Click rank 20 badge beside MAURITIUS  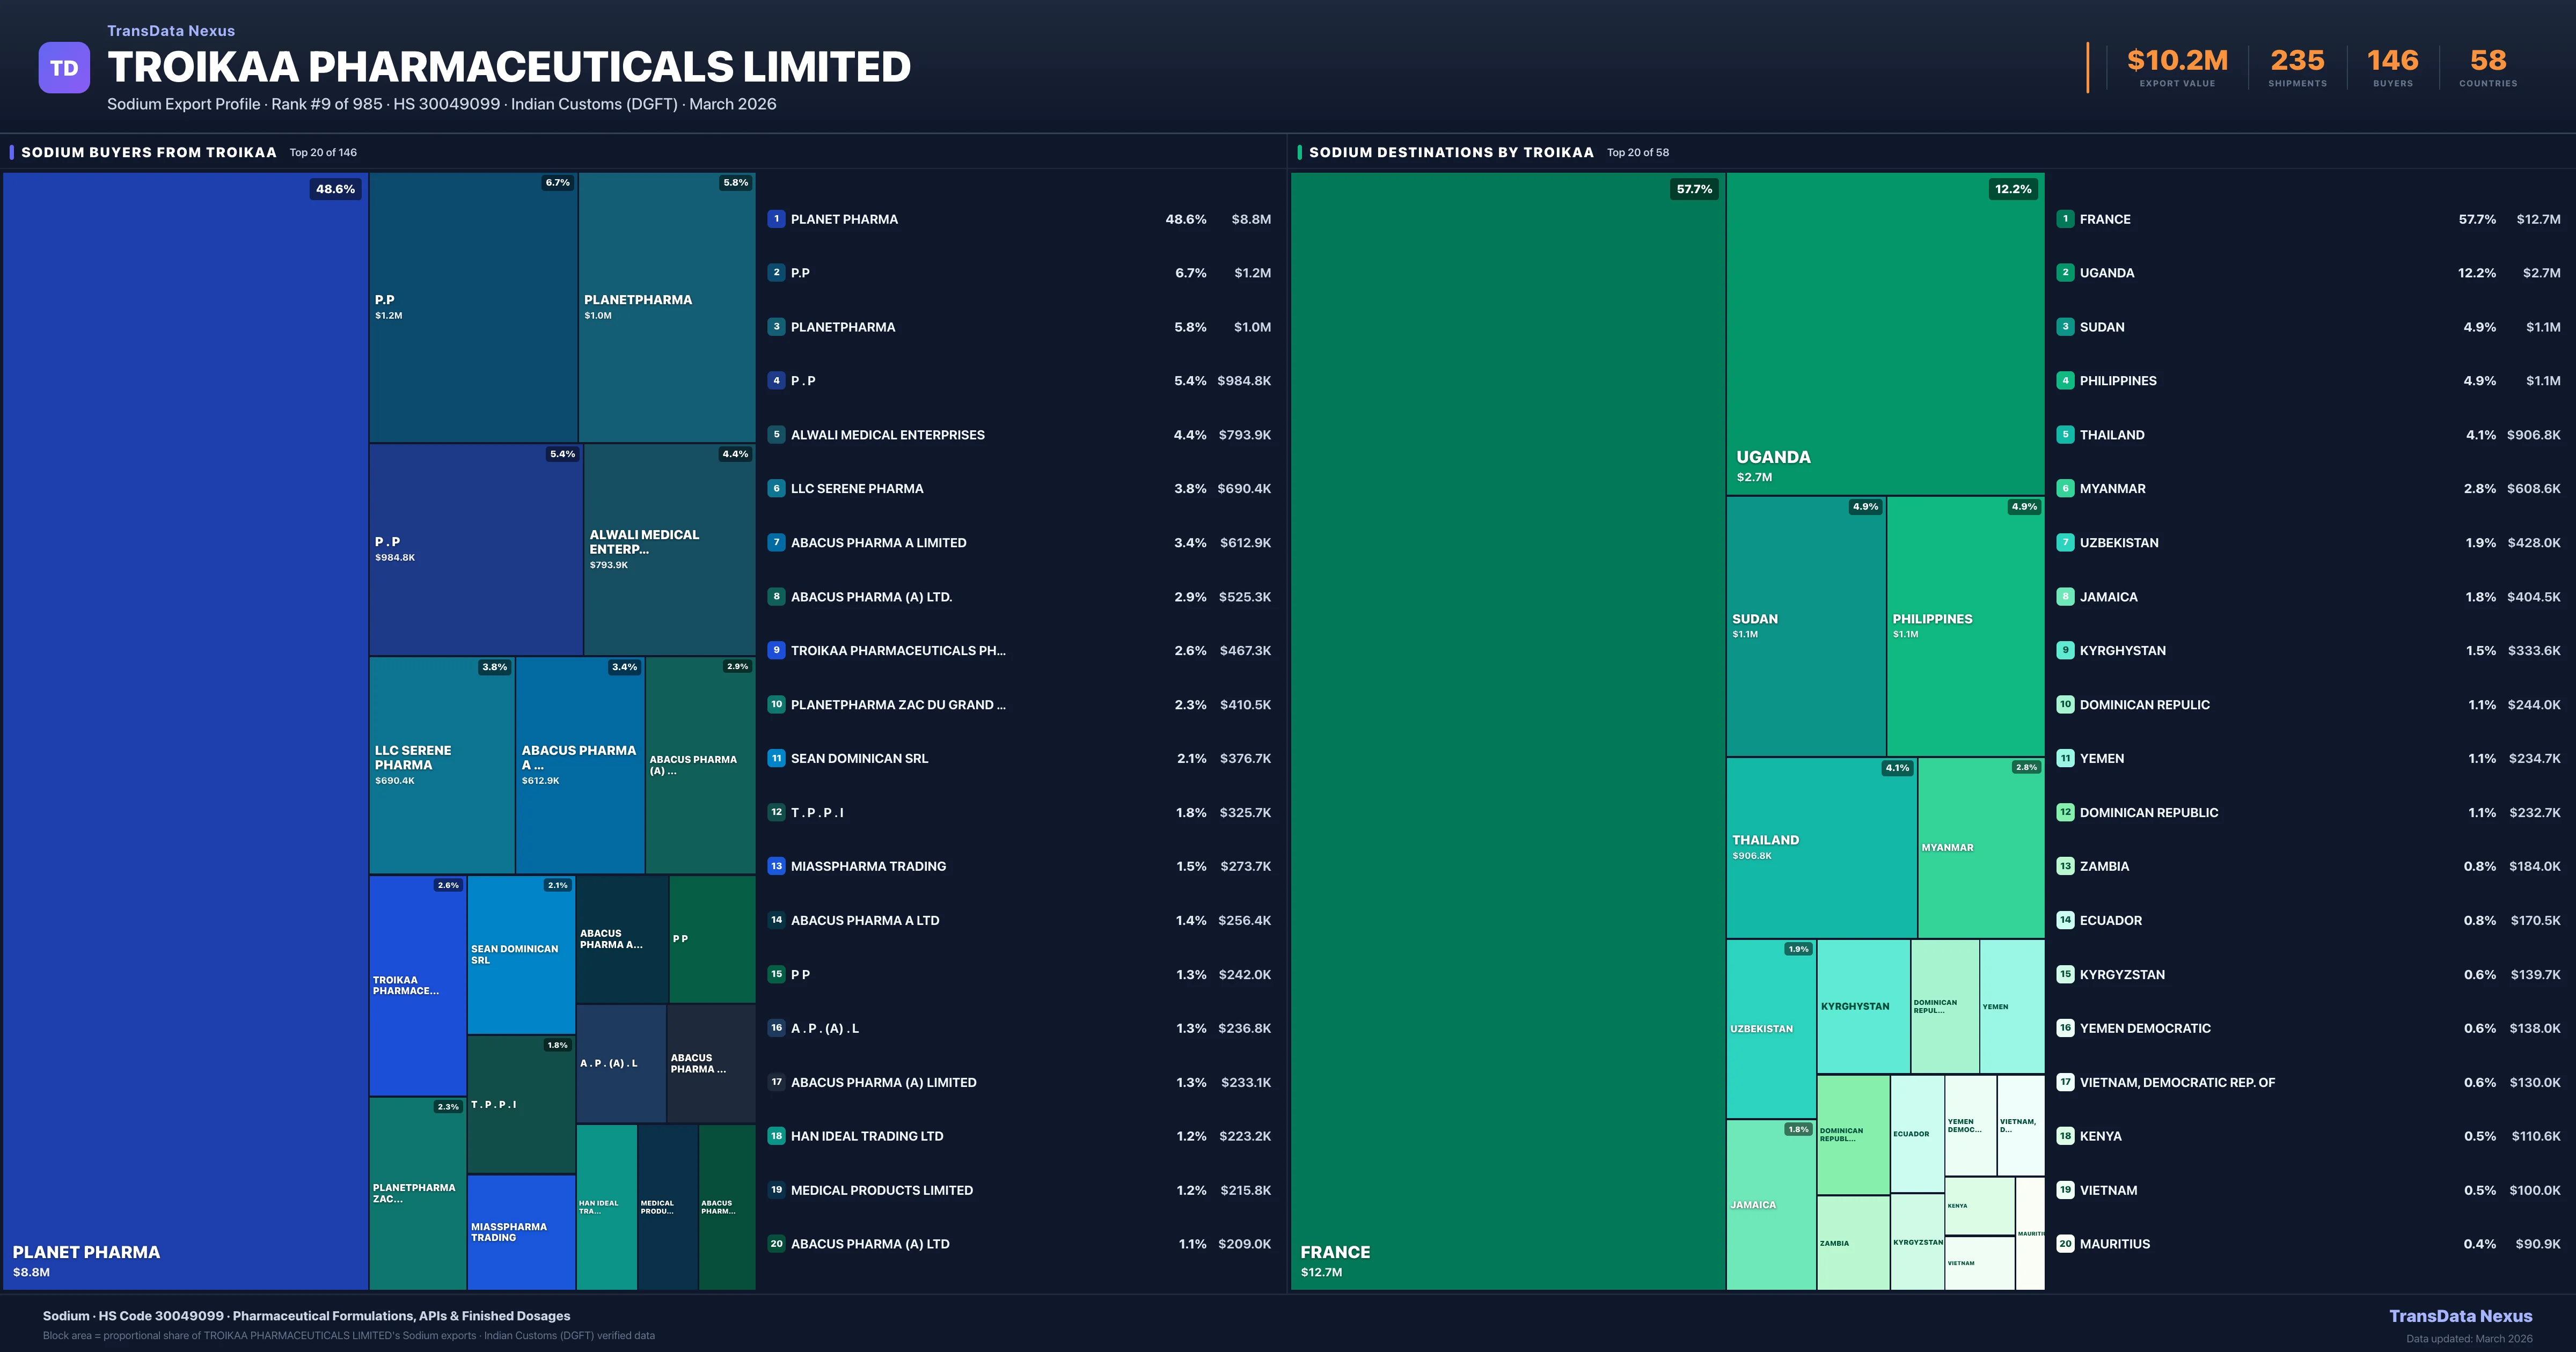click(2065, 1244)
